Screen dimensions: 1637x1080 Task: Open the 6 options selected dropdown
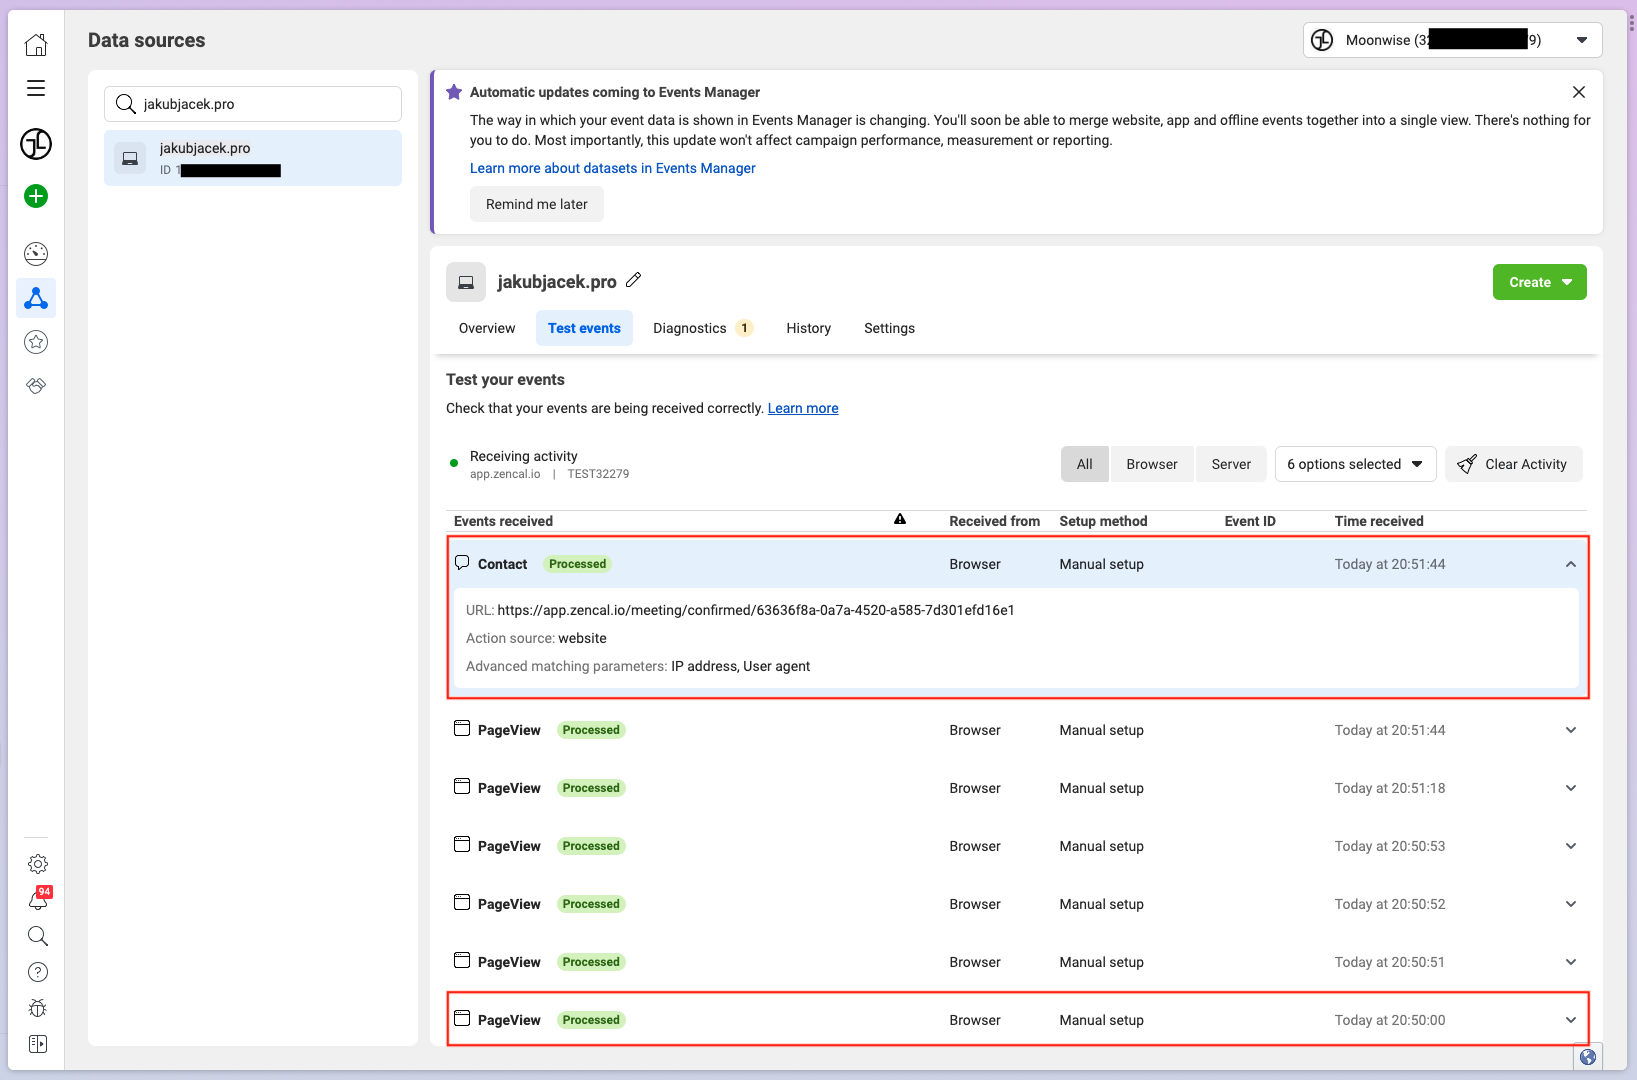pos(1355,463)
